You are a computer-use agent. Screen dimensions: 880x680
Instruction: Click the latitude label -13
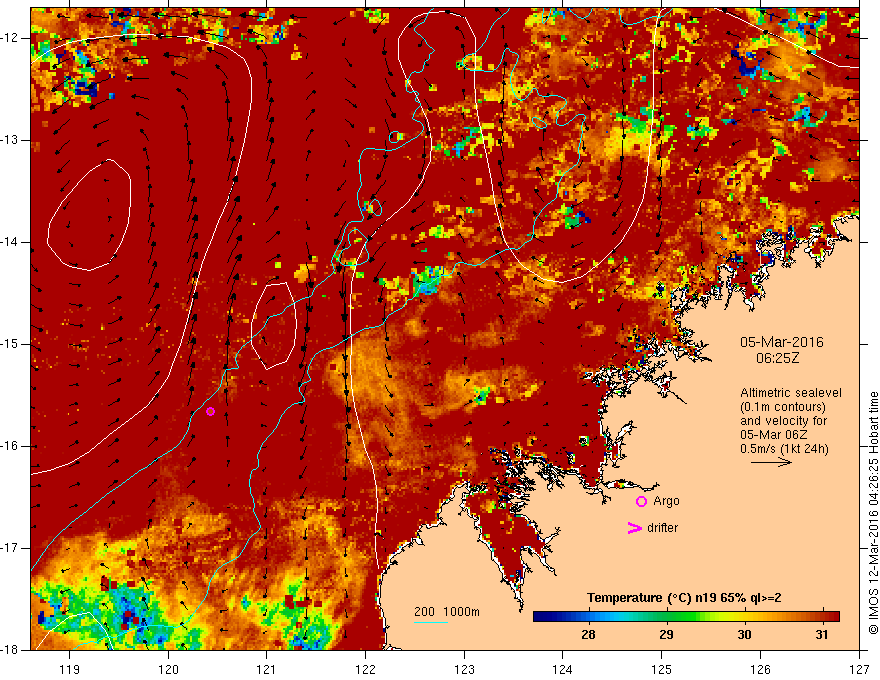[10, 140]
